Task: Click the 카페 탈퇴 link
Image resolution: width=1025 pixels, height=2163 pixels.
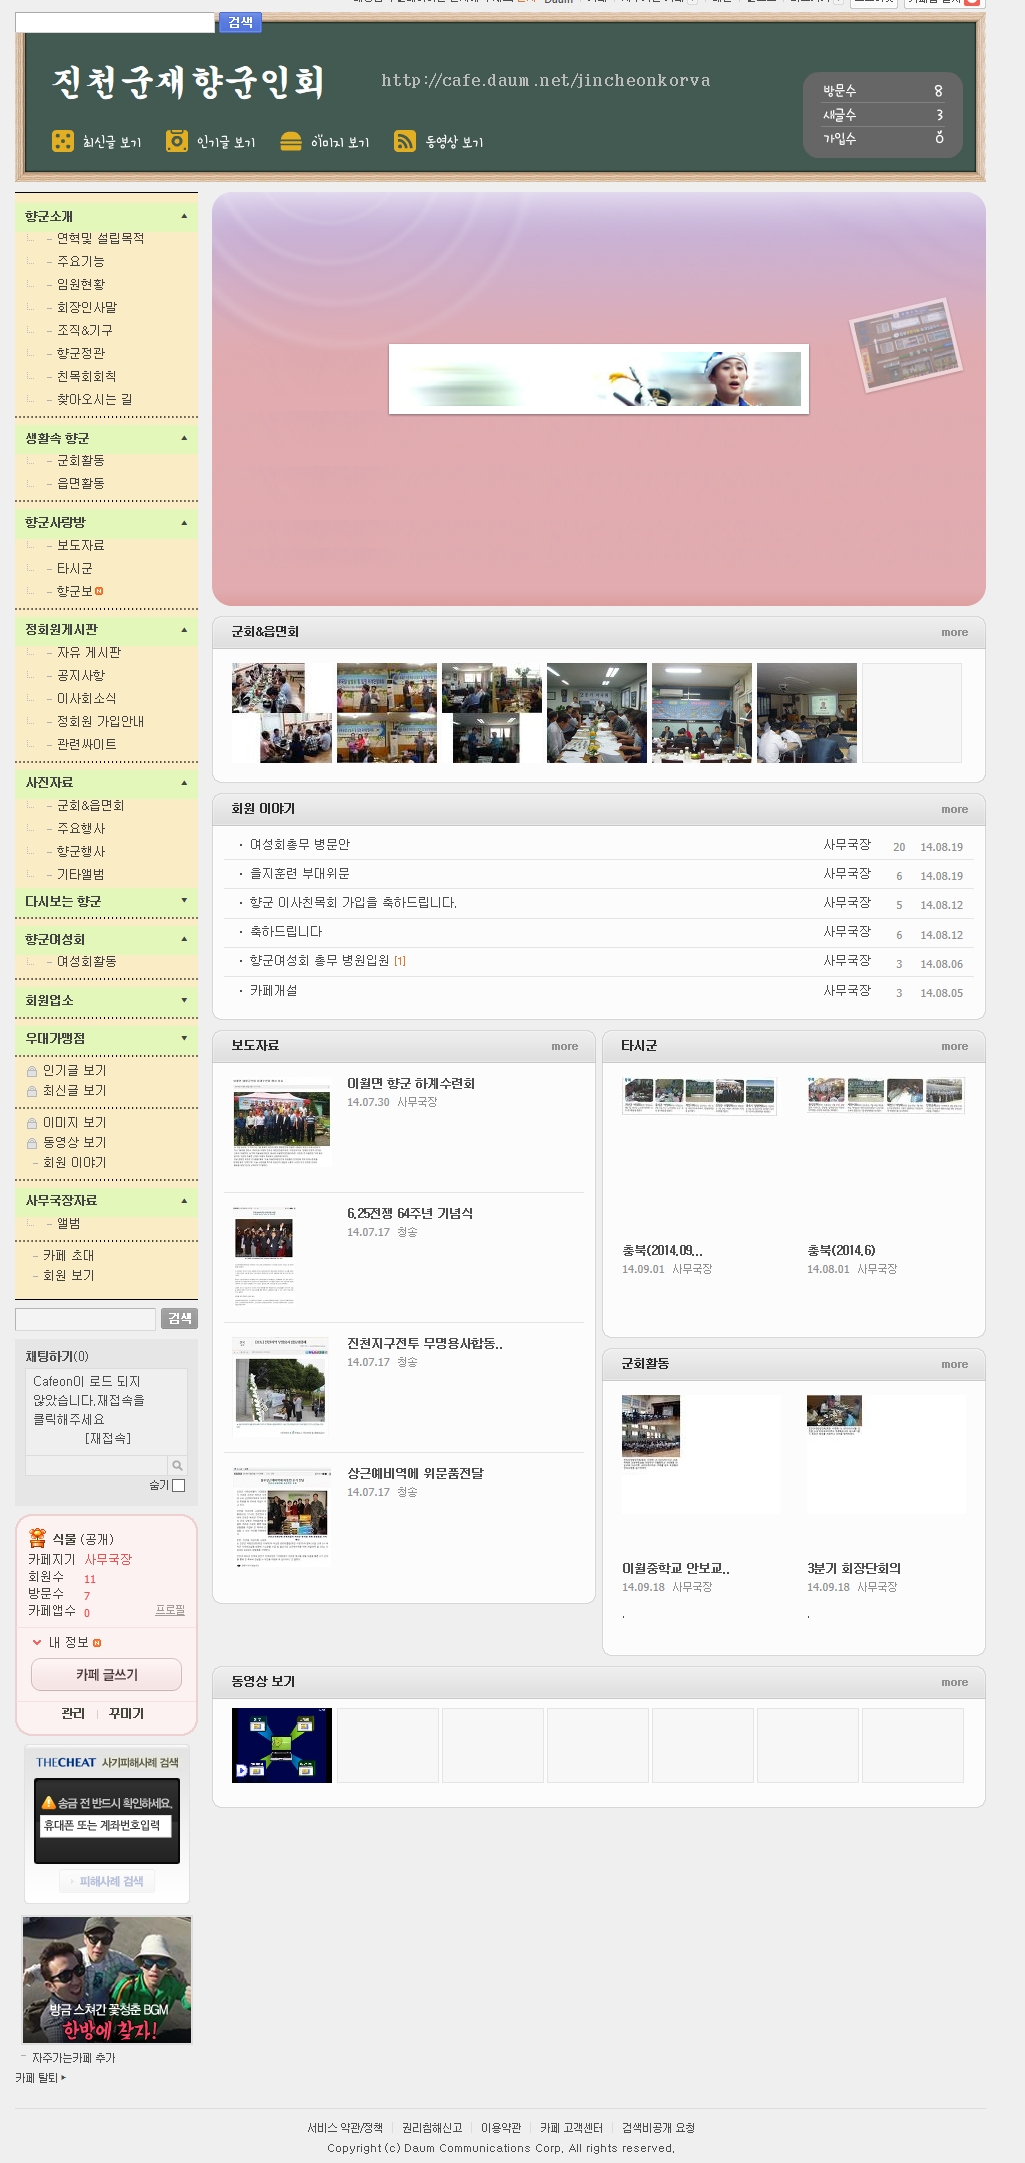Action: tap(40, 2077)
